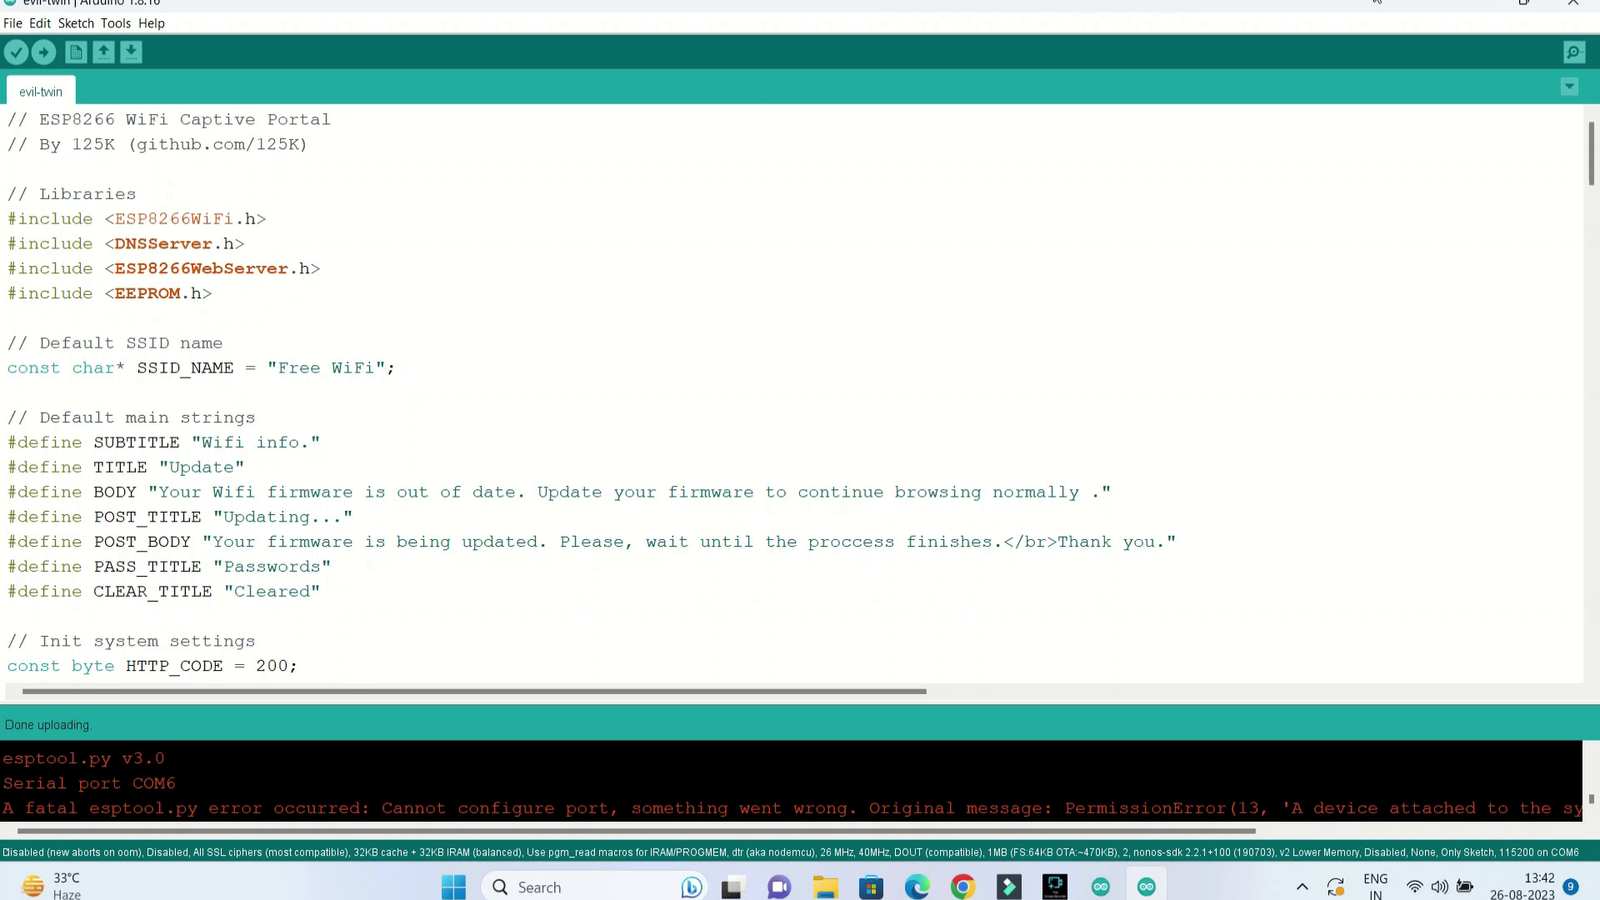Image resolution: width=1600 pixels, height=900 pixels.
Task: Create a new sketch with New icon
Action: pyautogui.click(x=76, y=52)
